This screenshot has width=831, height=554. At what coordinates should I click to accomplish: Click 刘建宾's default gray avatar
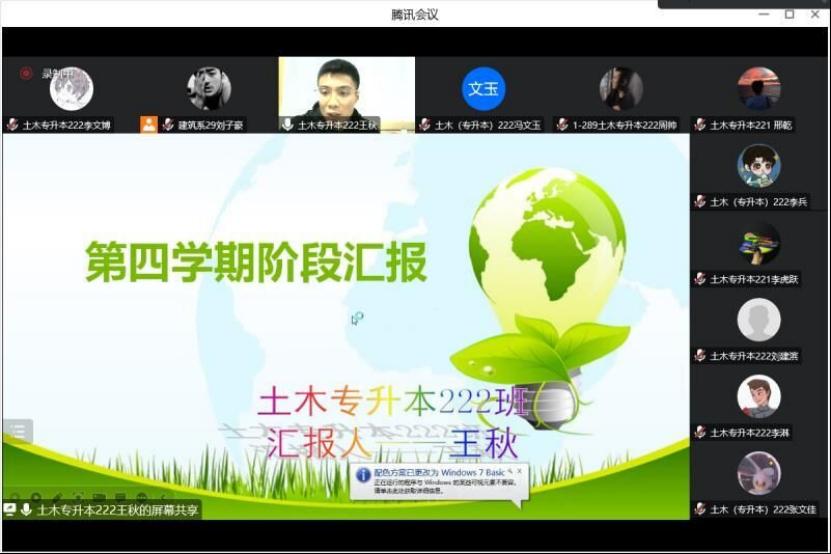[x=759, y=320]
